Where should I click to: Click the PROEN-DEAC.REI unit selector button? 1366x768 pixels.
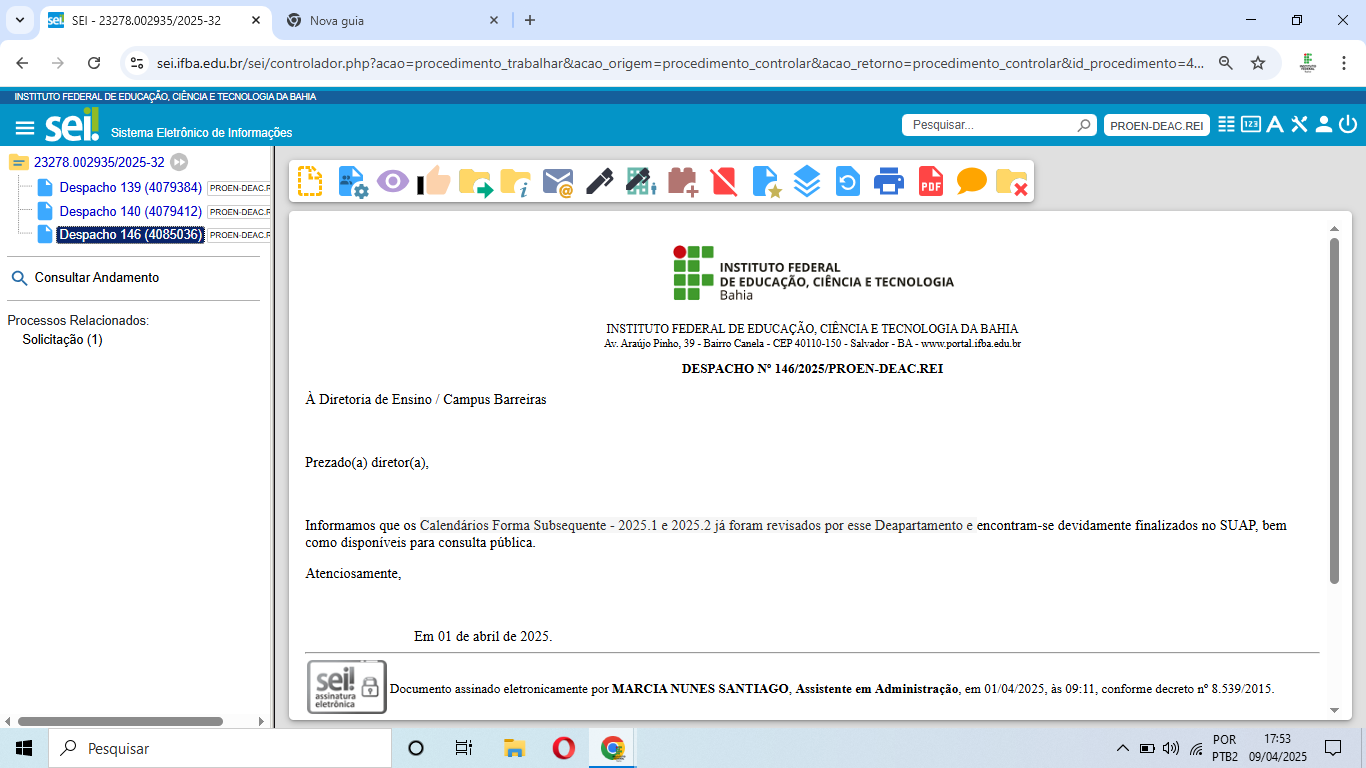pyautogui.click(x=1157, y=125)
